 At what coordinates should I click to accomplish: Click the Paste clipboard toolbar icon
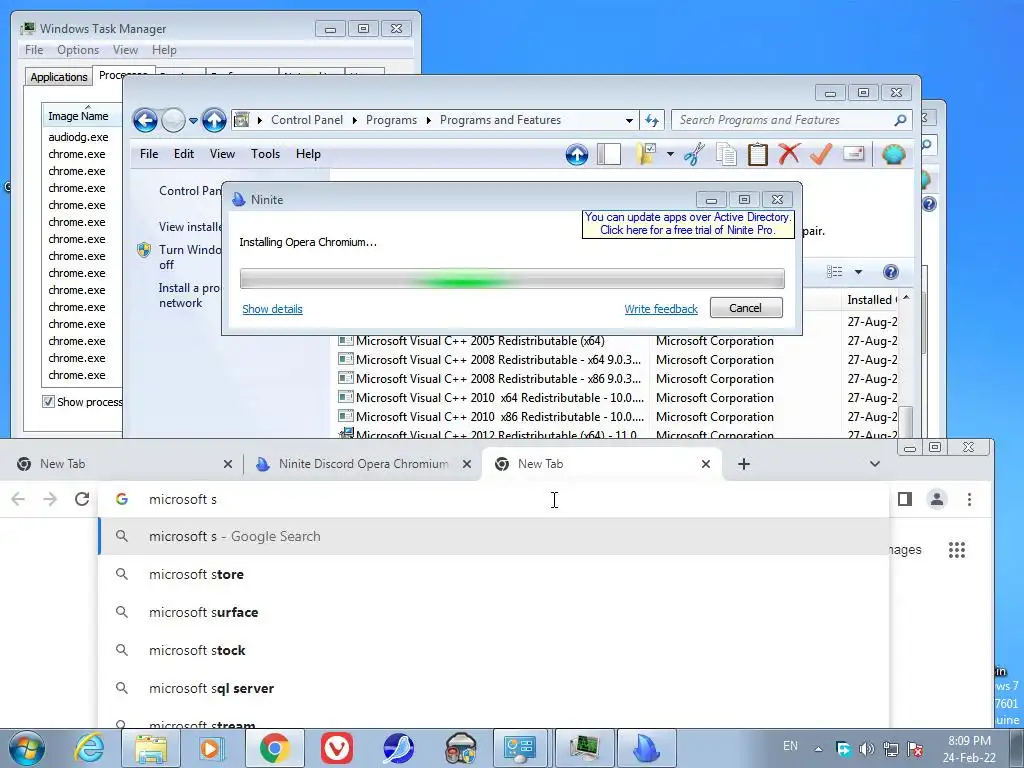758,154
